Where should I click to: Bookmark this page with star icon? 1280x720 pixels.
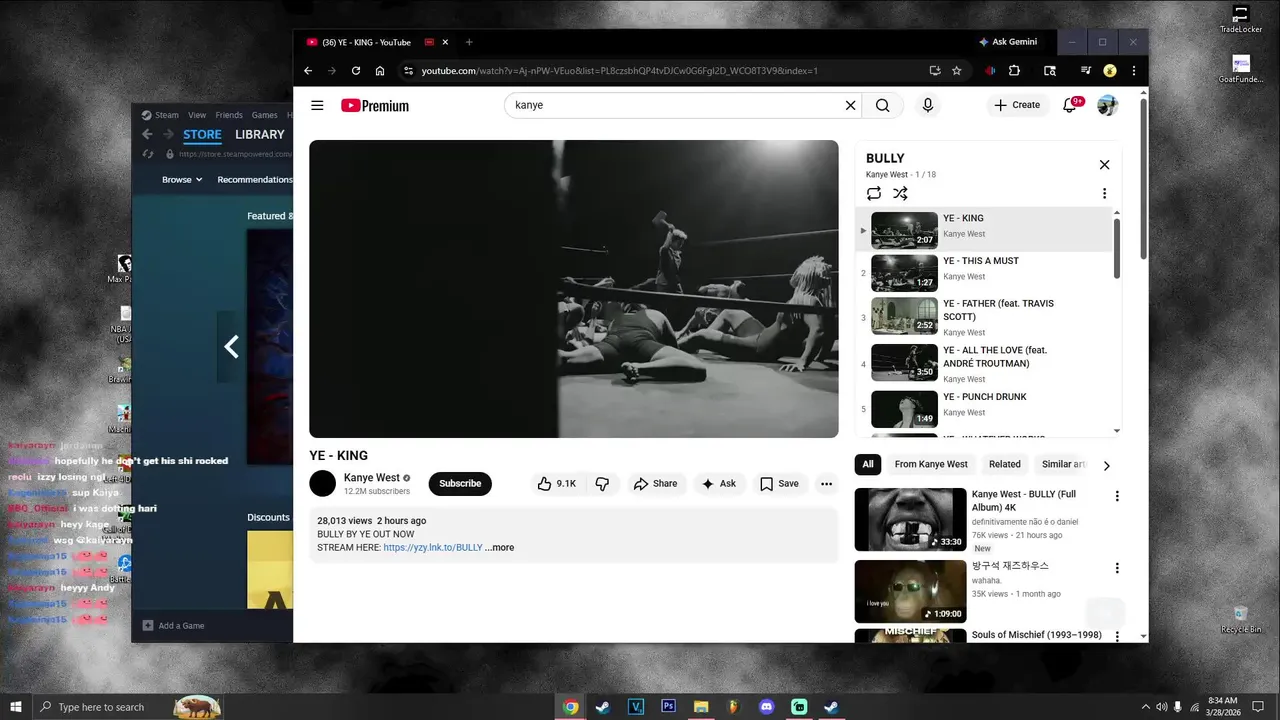point(956,71)
